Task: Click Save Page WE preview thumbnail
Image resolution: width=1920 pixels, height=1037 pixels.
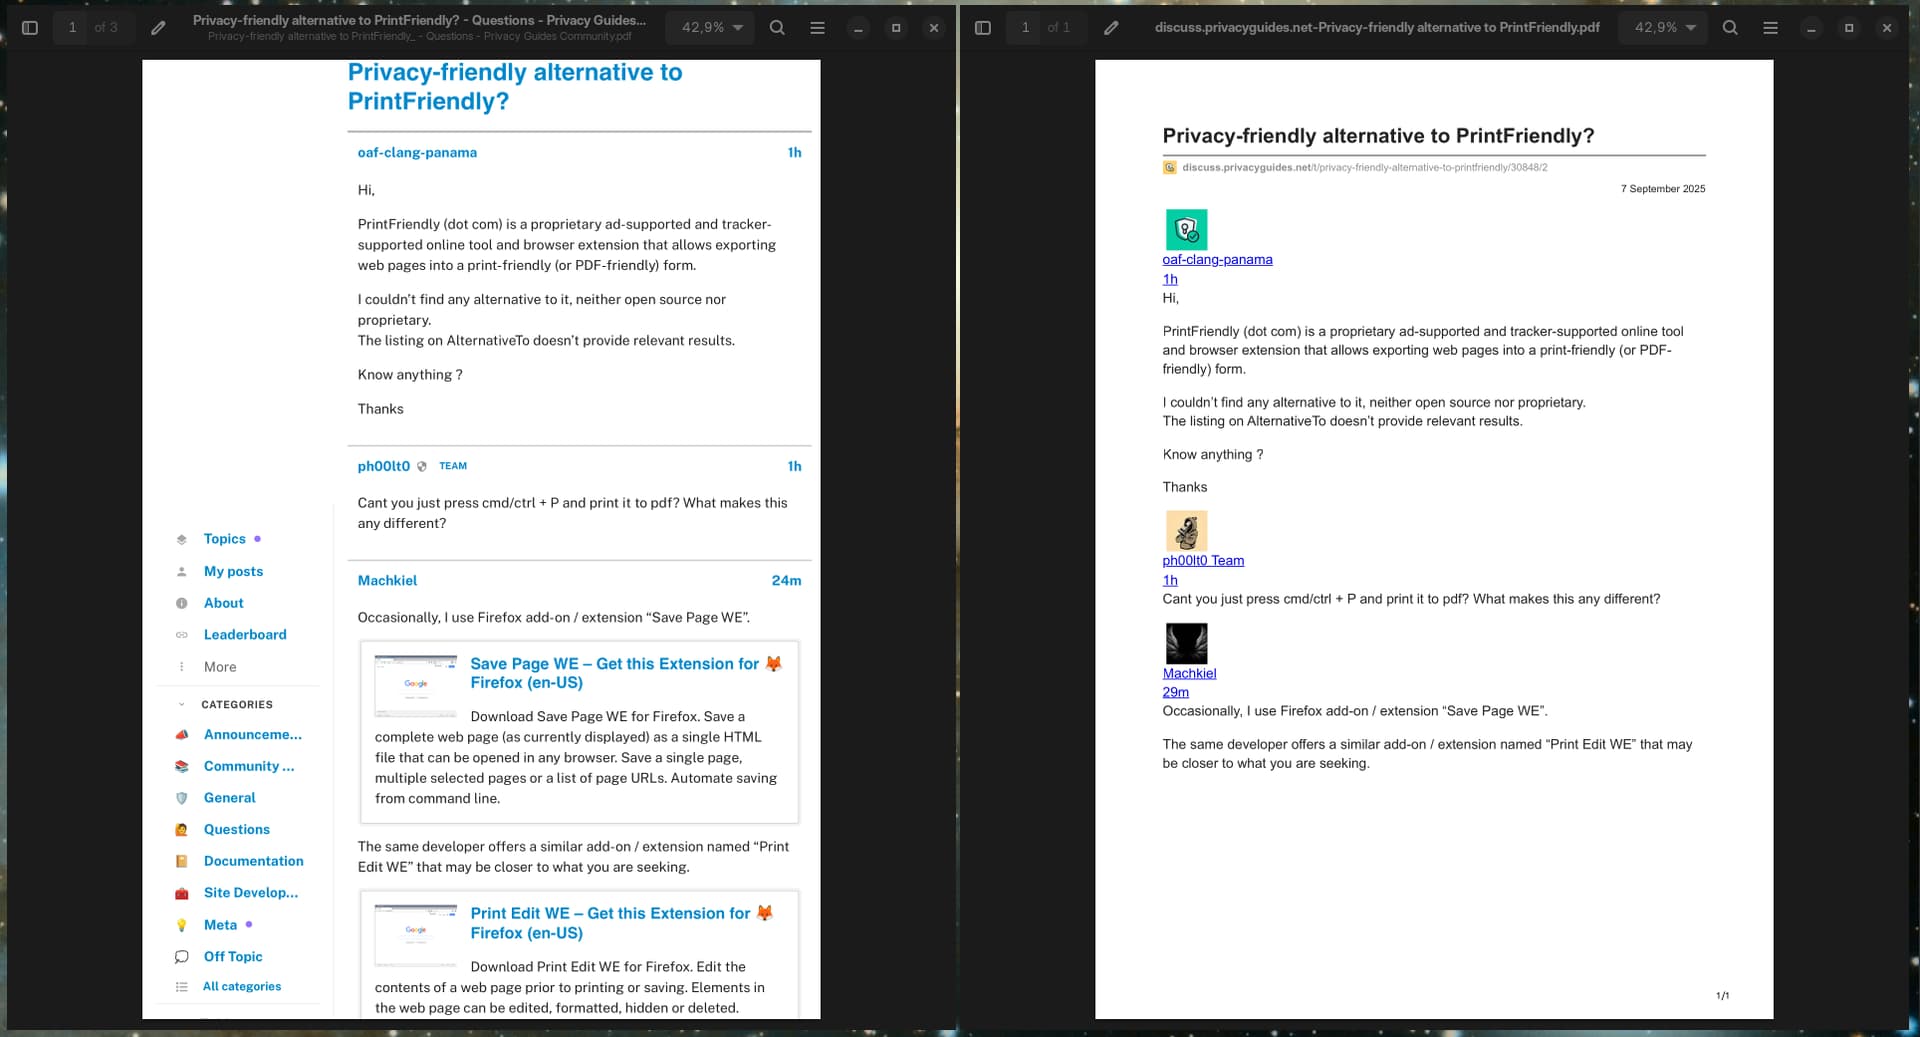Action: click(x=416, y=686)
